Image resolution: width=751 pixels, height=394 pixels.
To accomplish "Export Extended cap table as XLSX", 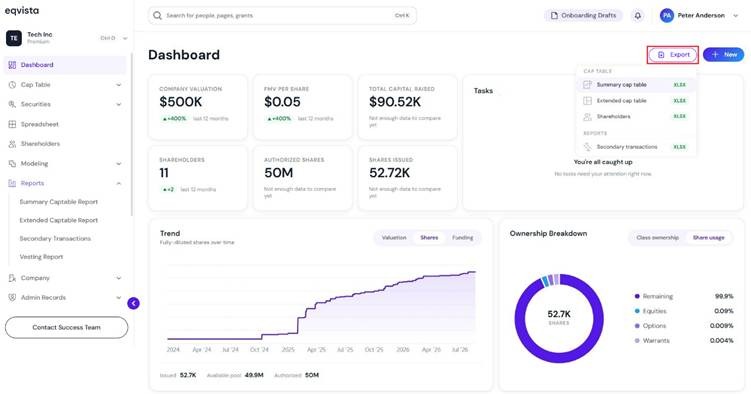I will pos(636,101).
